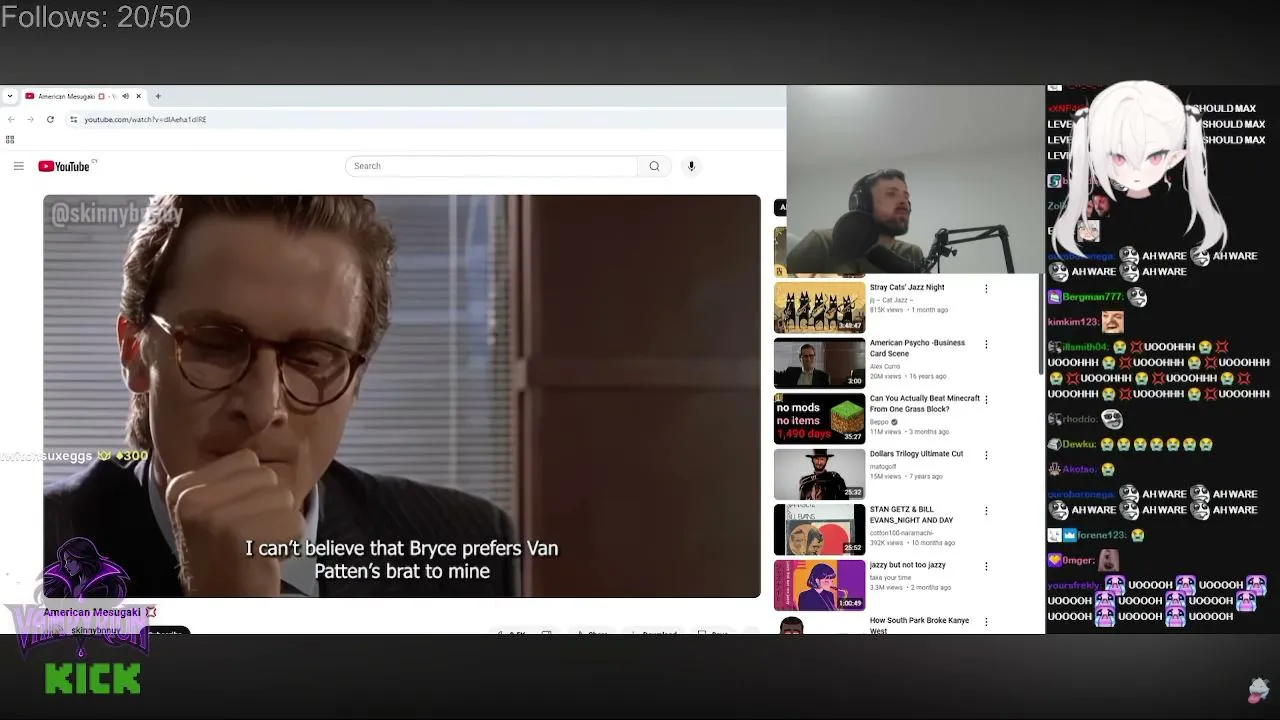This screenshot has height=720, width=1280.
Task: Open the browser tab search dropdown
Action: (9, 96)
